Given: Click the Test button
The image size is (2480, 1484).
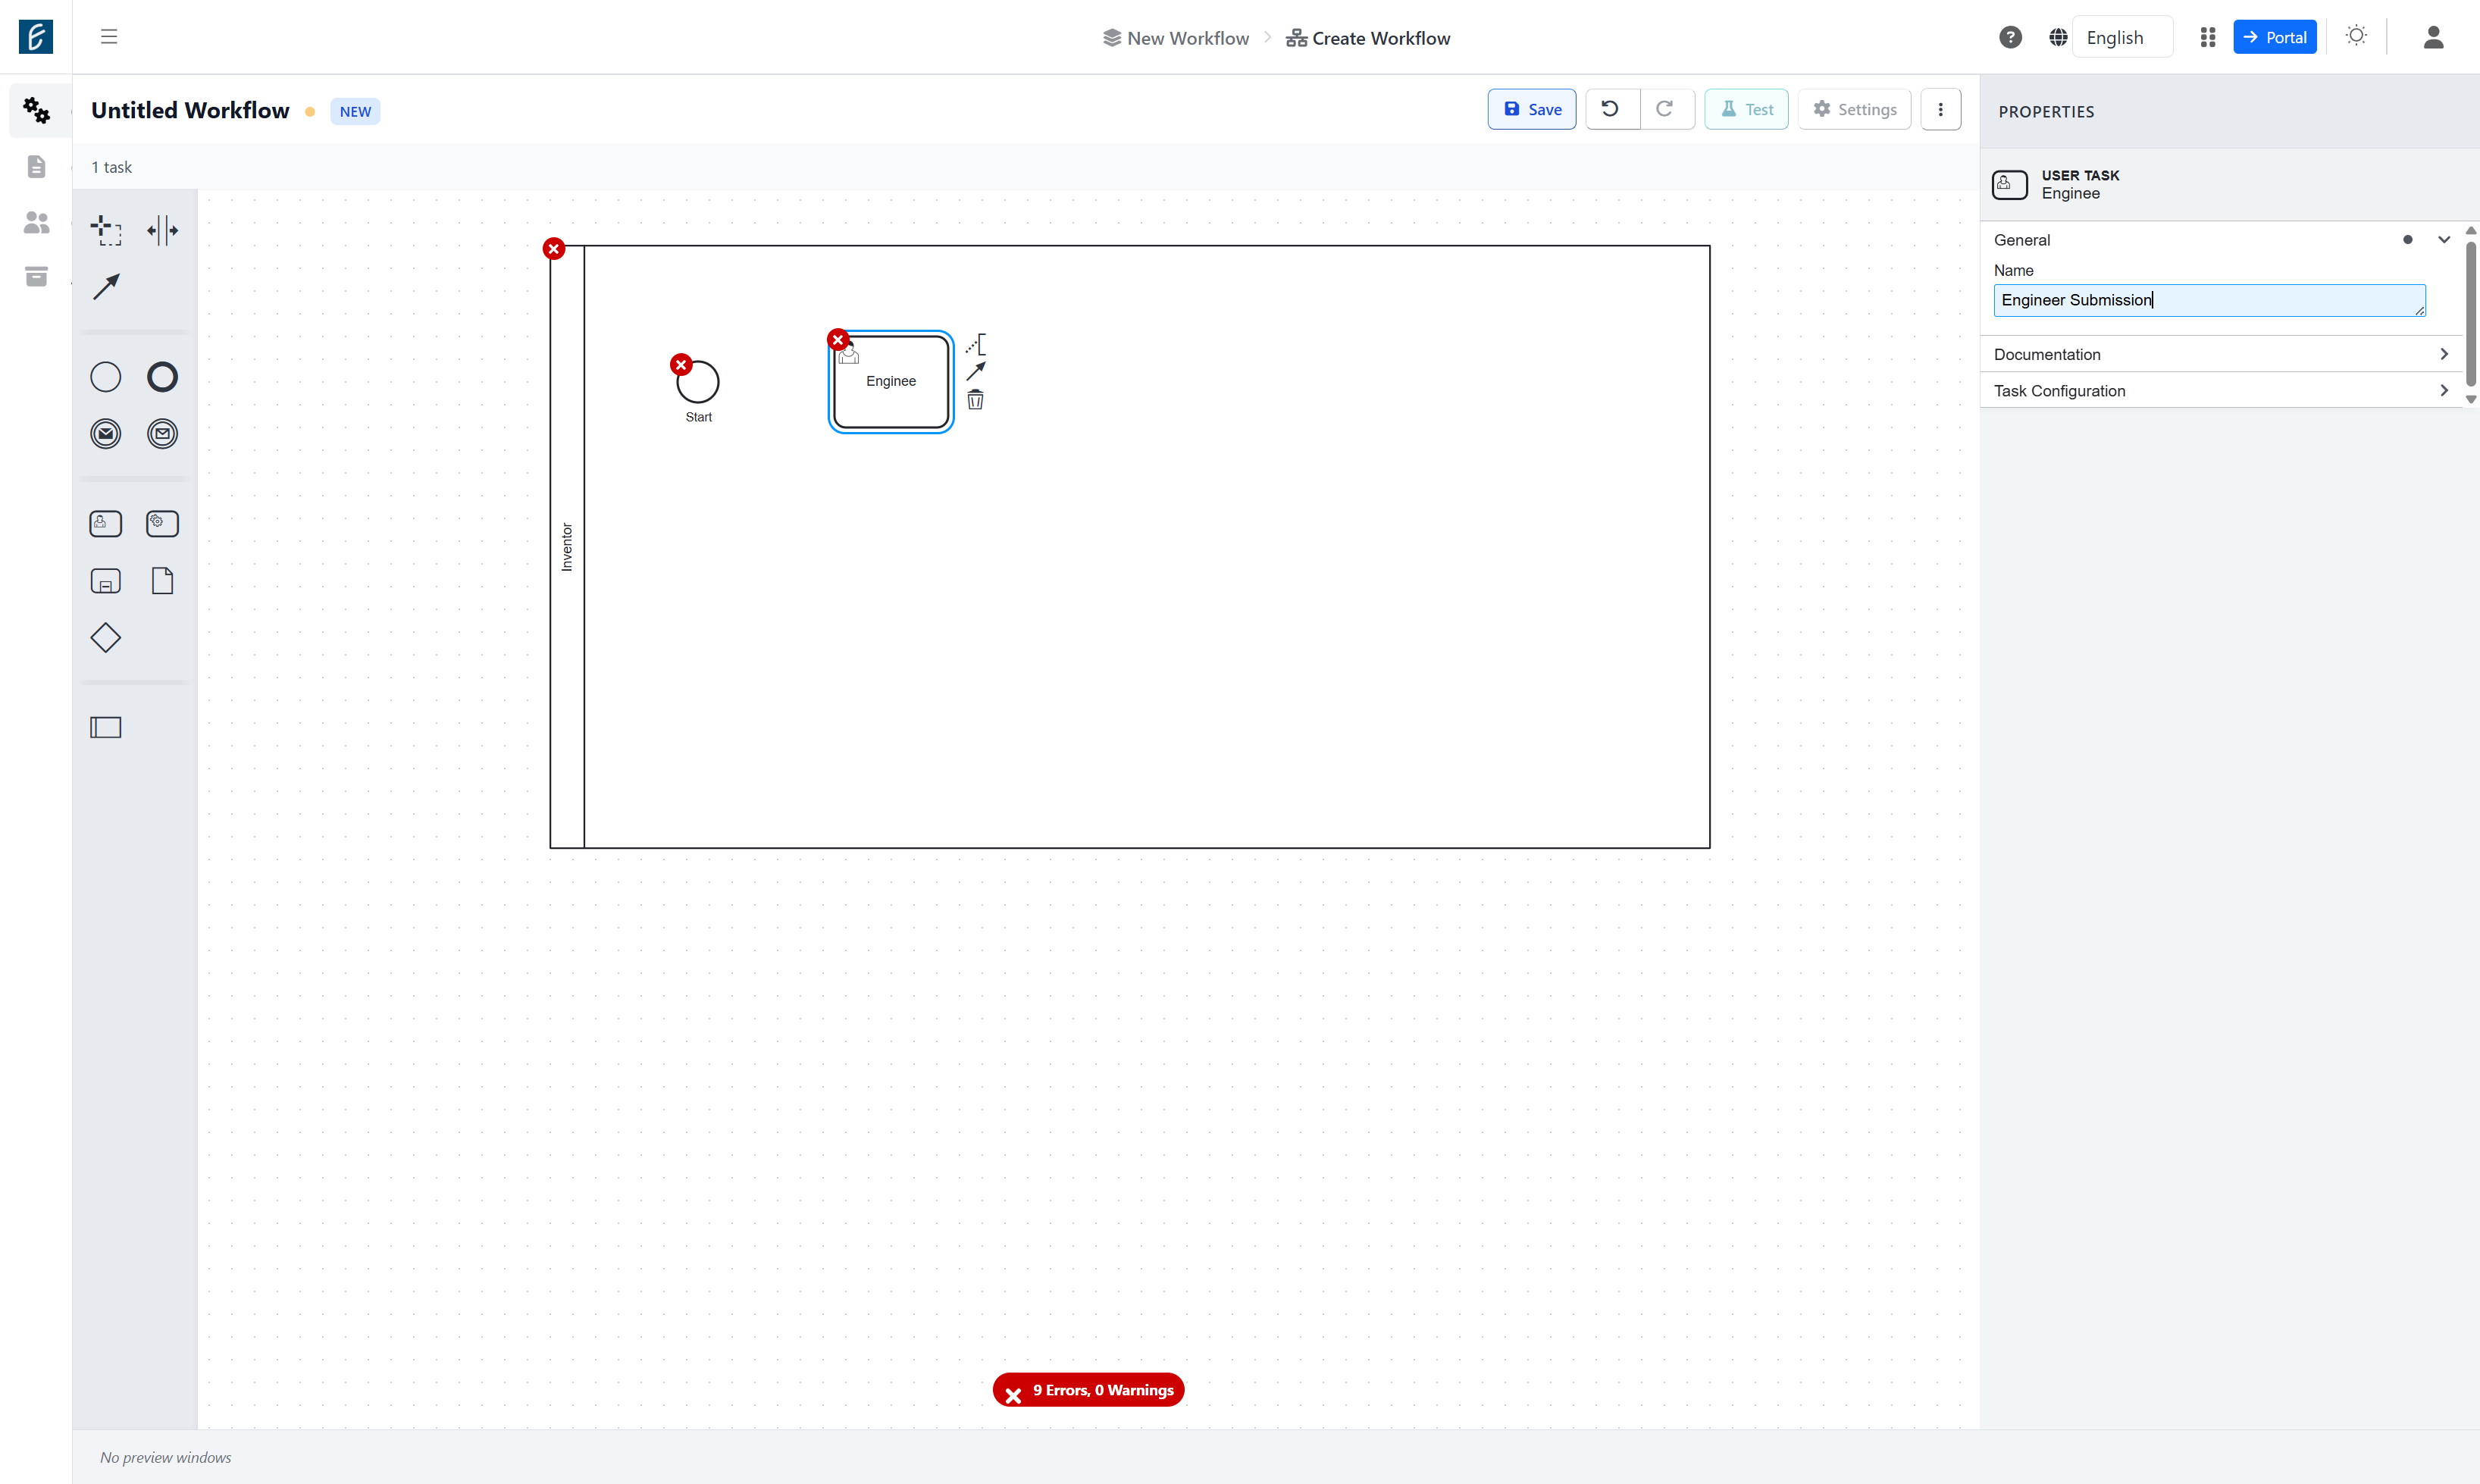Looking at the screenshot, I should (1747, 109).
